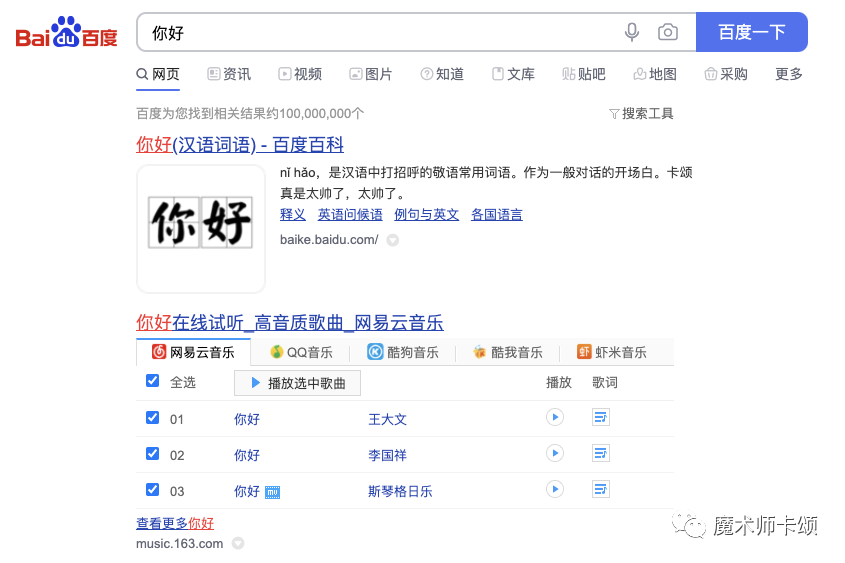Click the Baidu logo
This screenshot has height=563, width=845.
click(67, 32)
